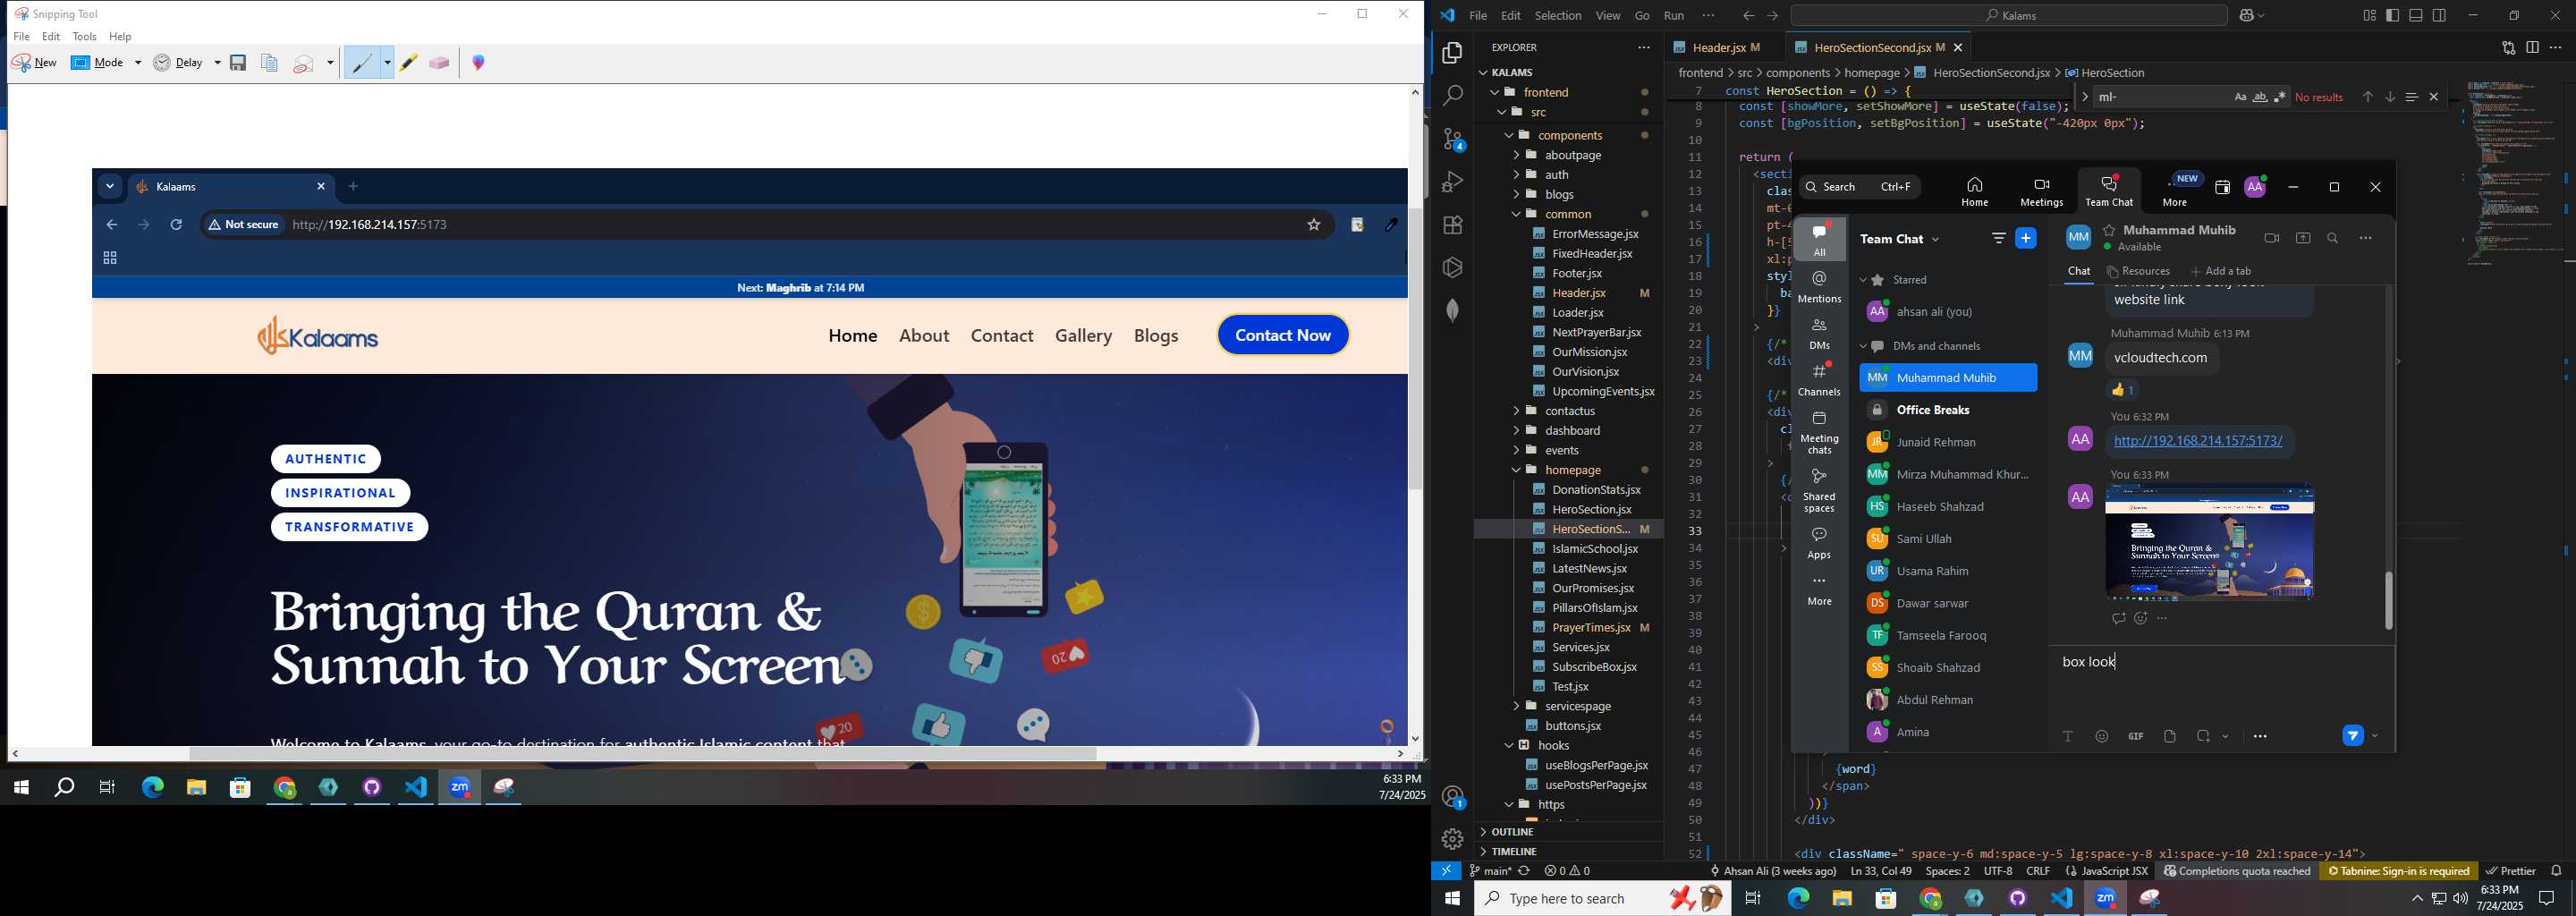Toggle the bottom panel layout button
This screenshot has width=2576, height=916.
pyautogui.click(x=2416, y=16)
